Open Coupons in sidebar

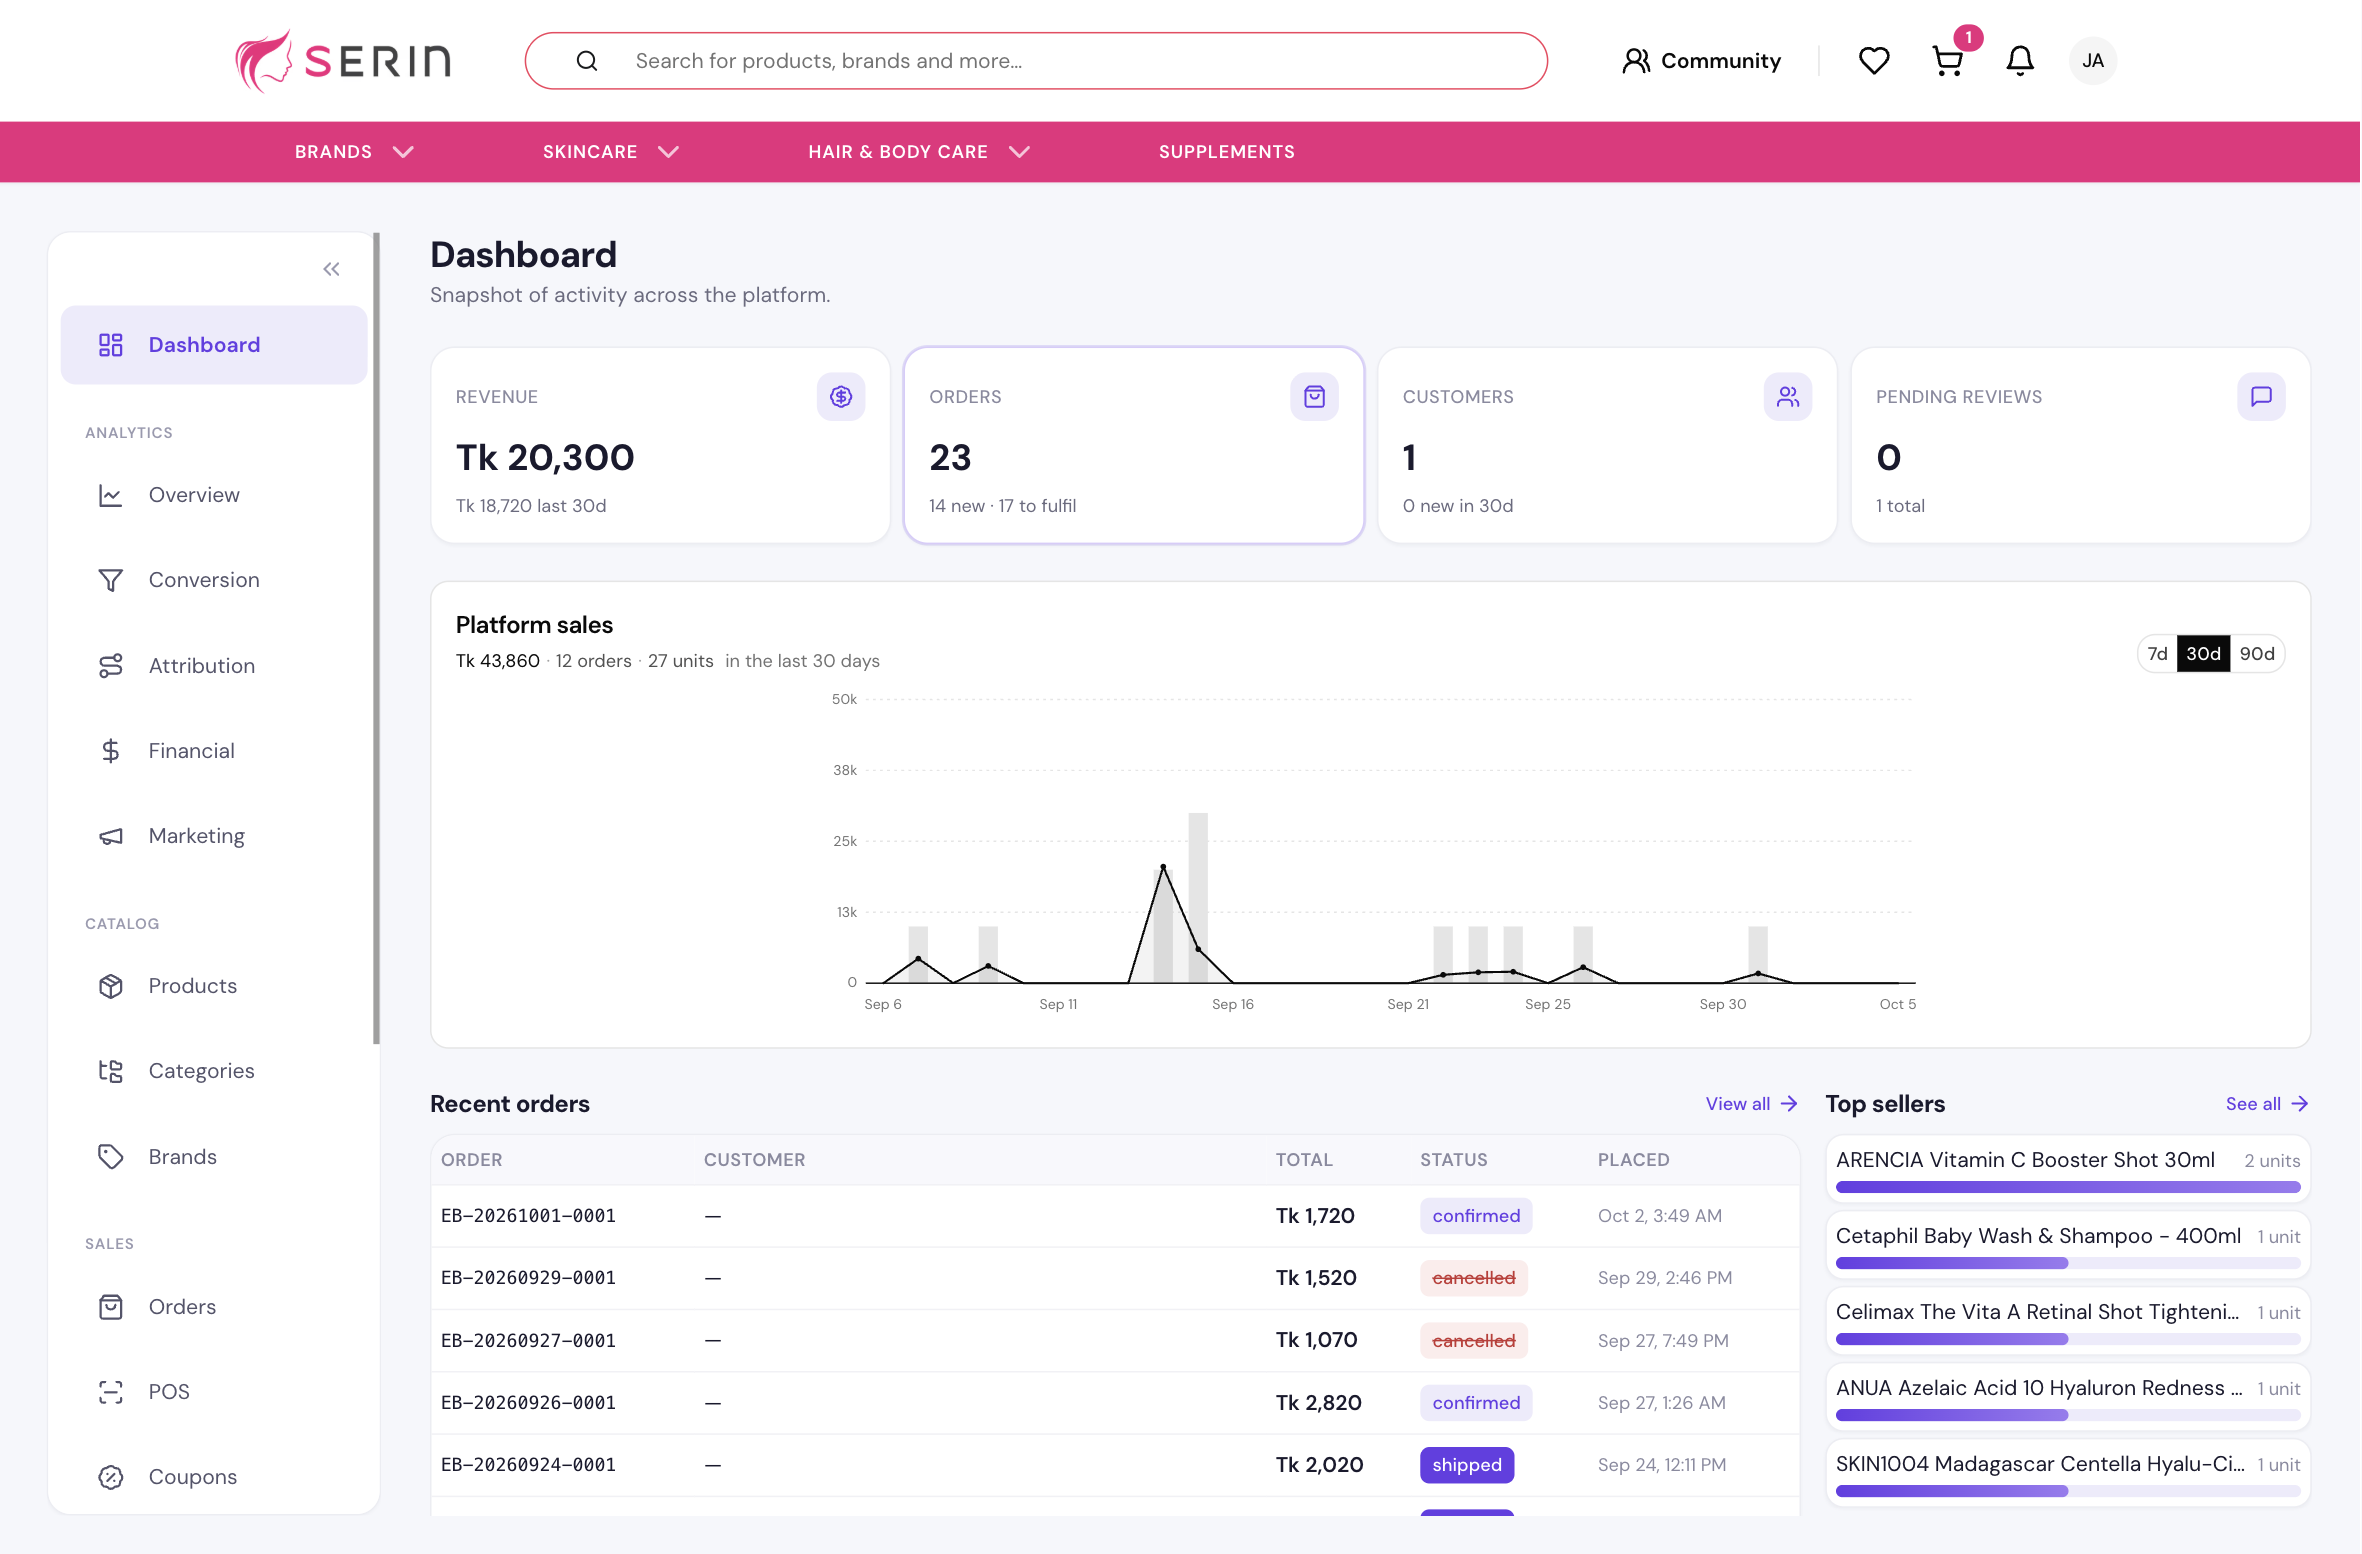click(214, 1477)
